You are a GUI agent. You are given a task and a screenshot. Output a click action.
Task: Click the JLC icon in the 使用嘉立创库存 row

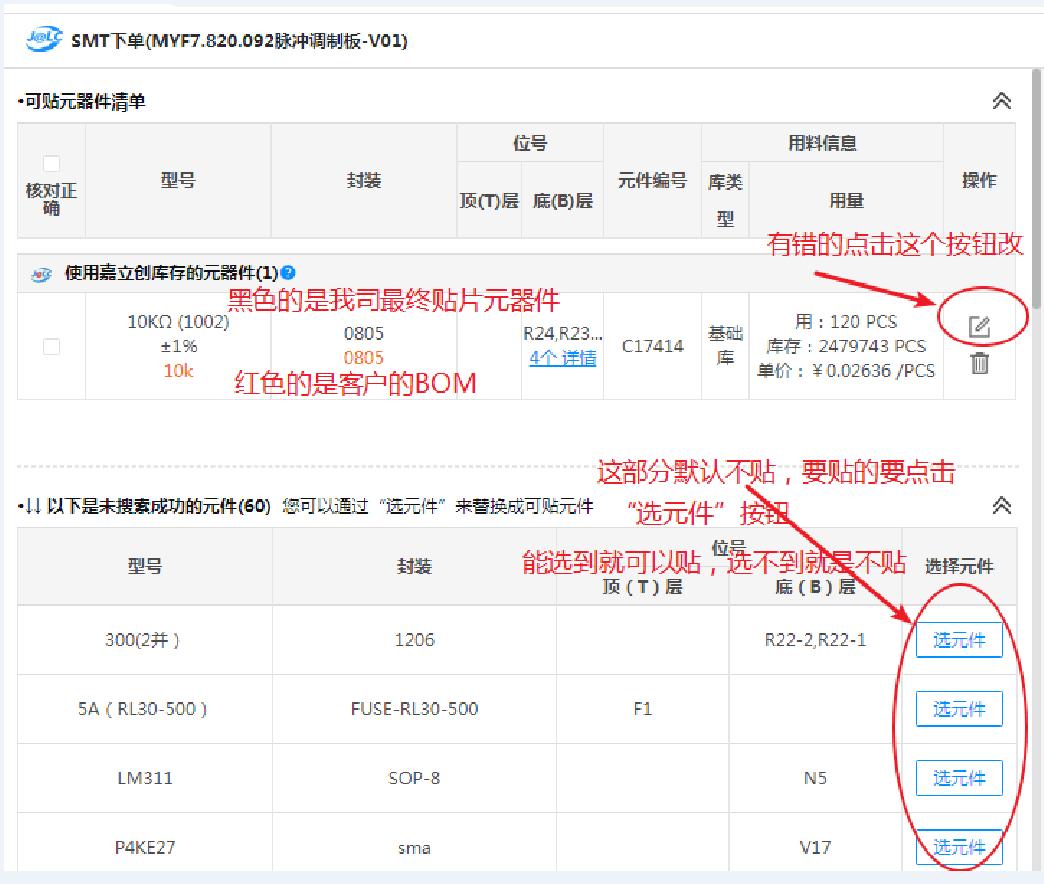42,273
